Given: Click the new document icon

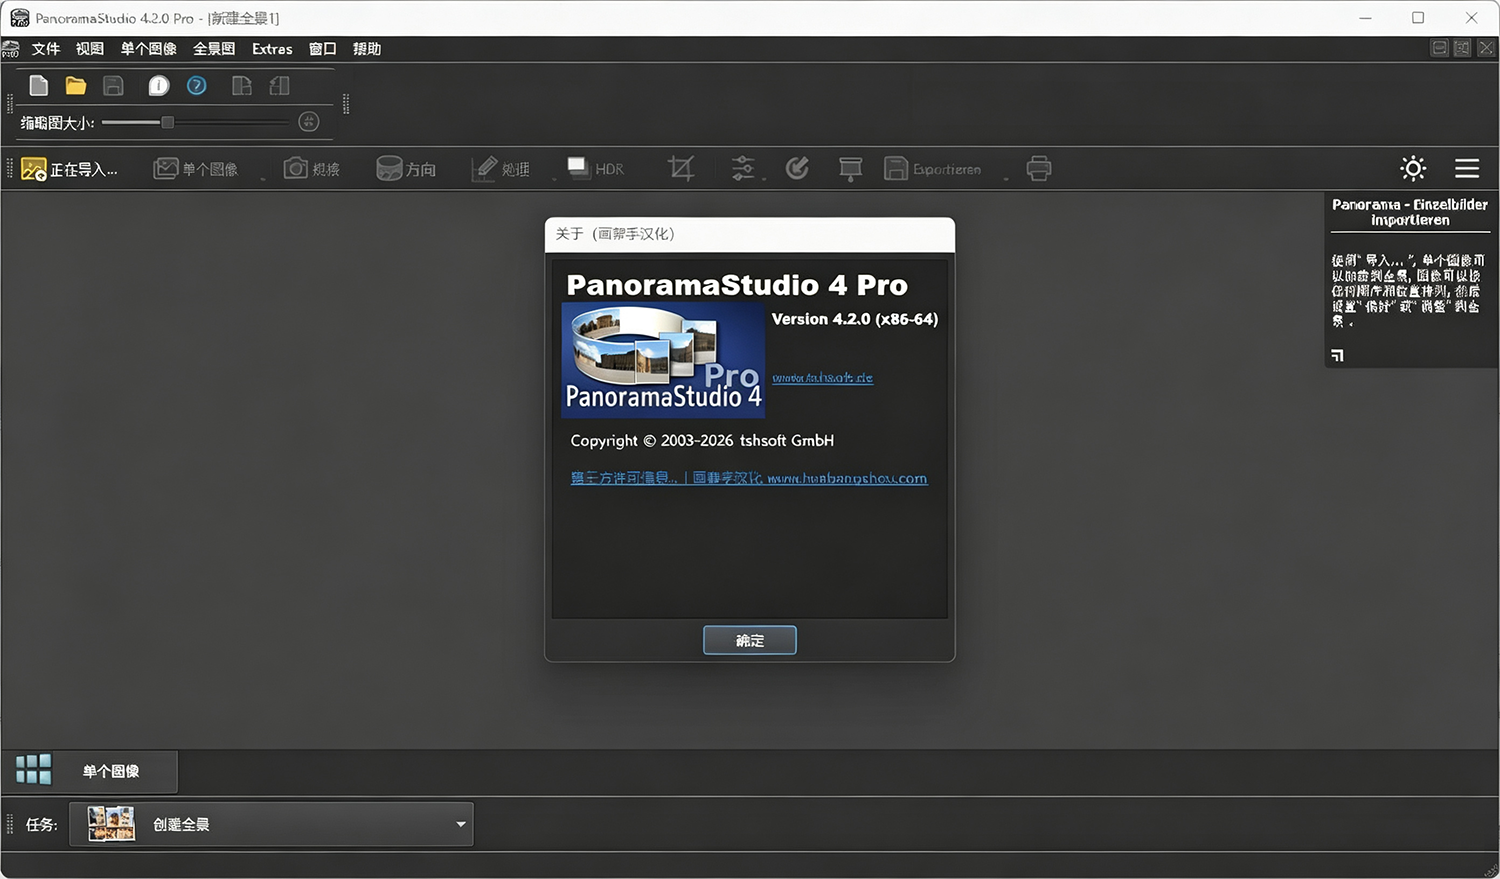Looking at the screenshot, I should coord(39,86).
